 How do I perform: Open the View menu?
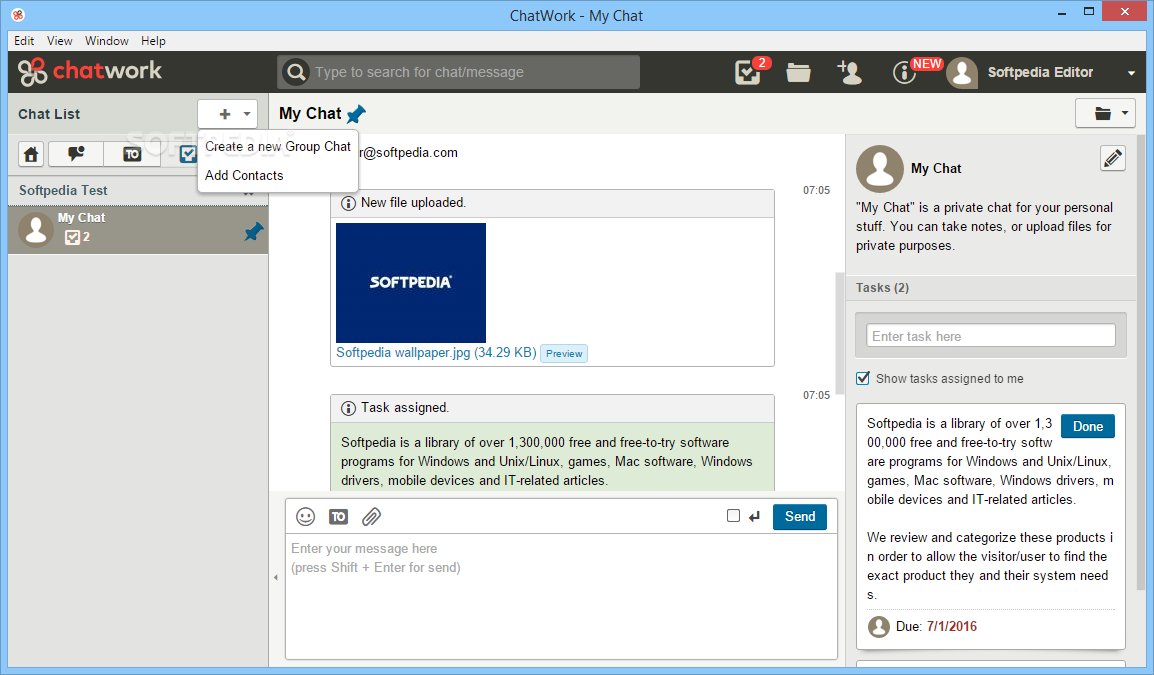coord(60,40)
